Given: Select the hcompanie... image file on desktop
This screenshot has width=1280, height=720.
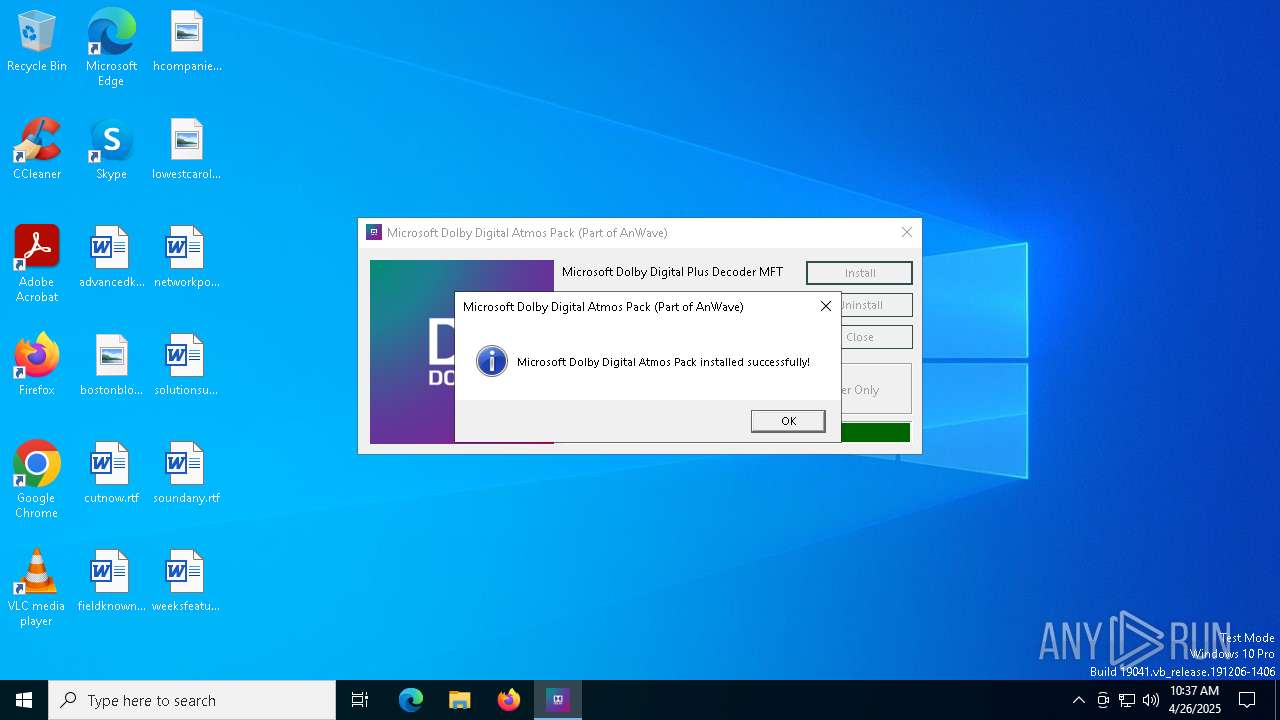Looking at the screenshot, I should coord(187,42).
